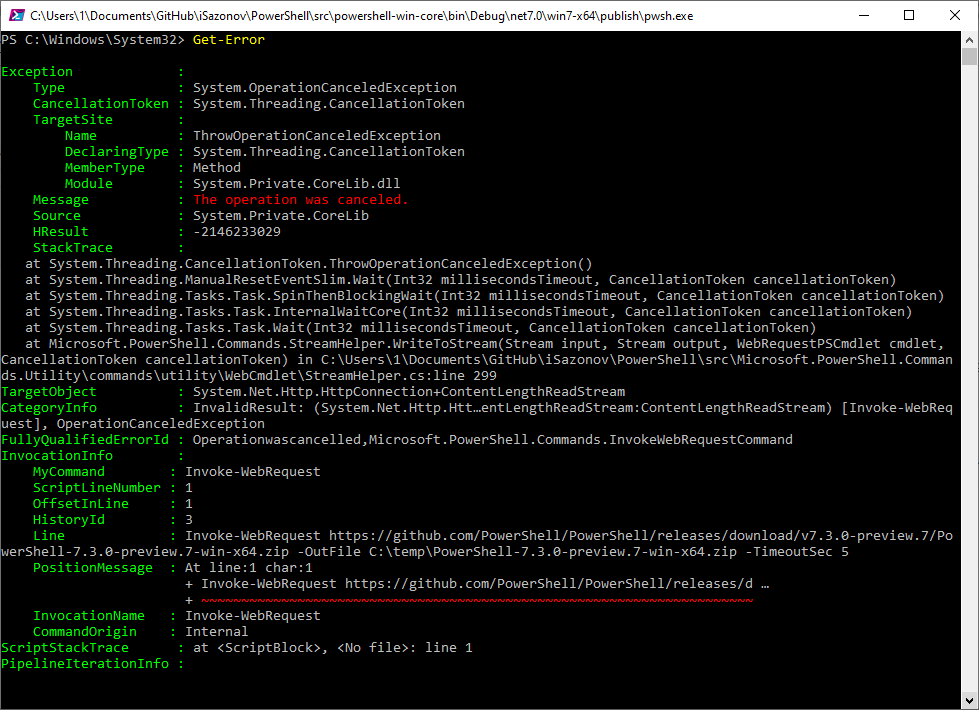Click System.OperationCanceledException type value
Viewport: 979px width, 710px height.
coord(325,87)
